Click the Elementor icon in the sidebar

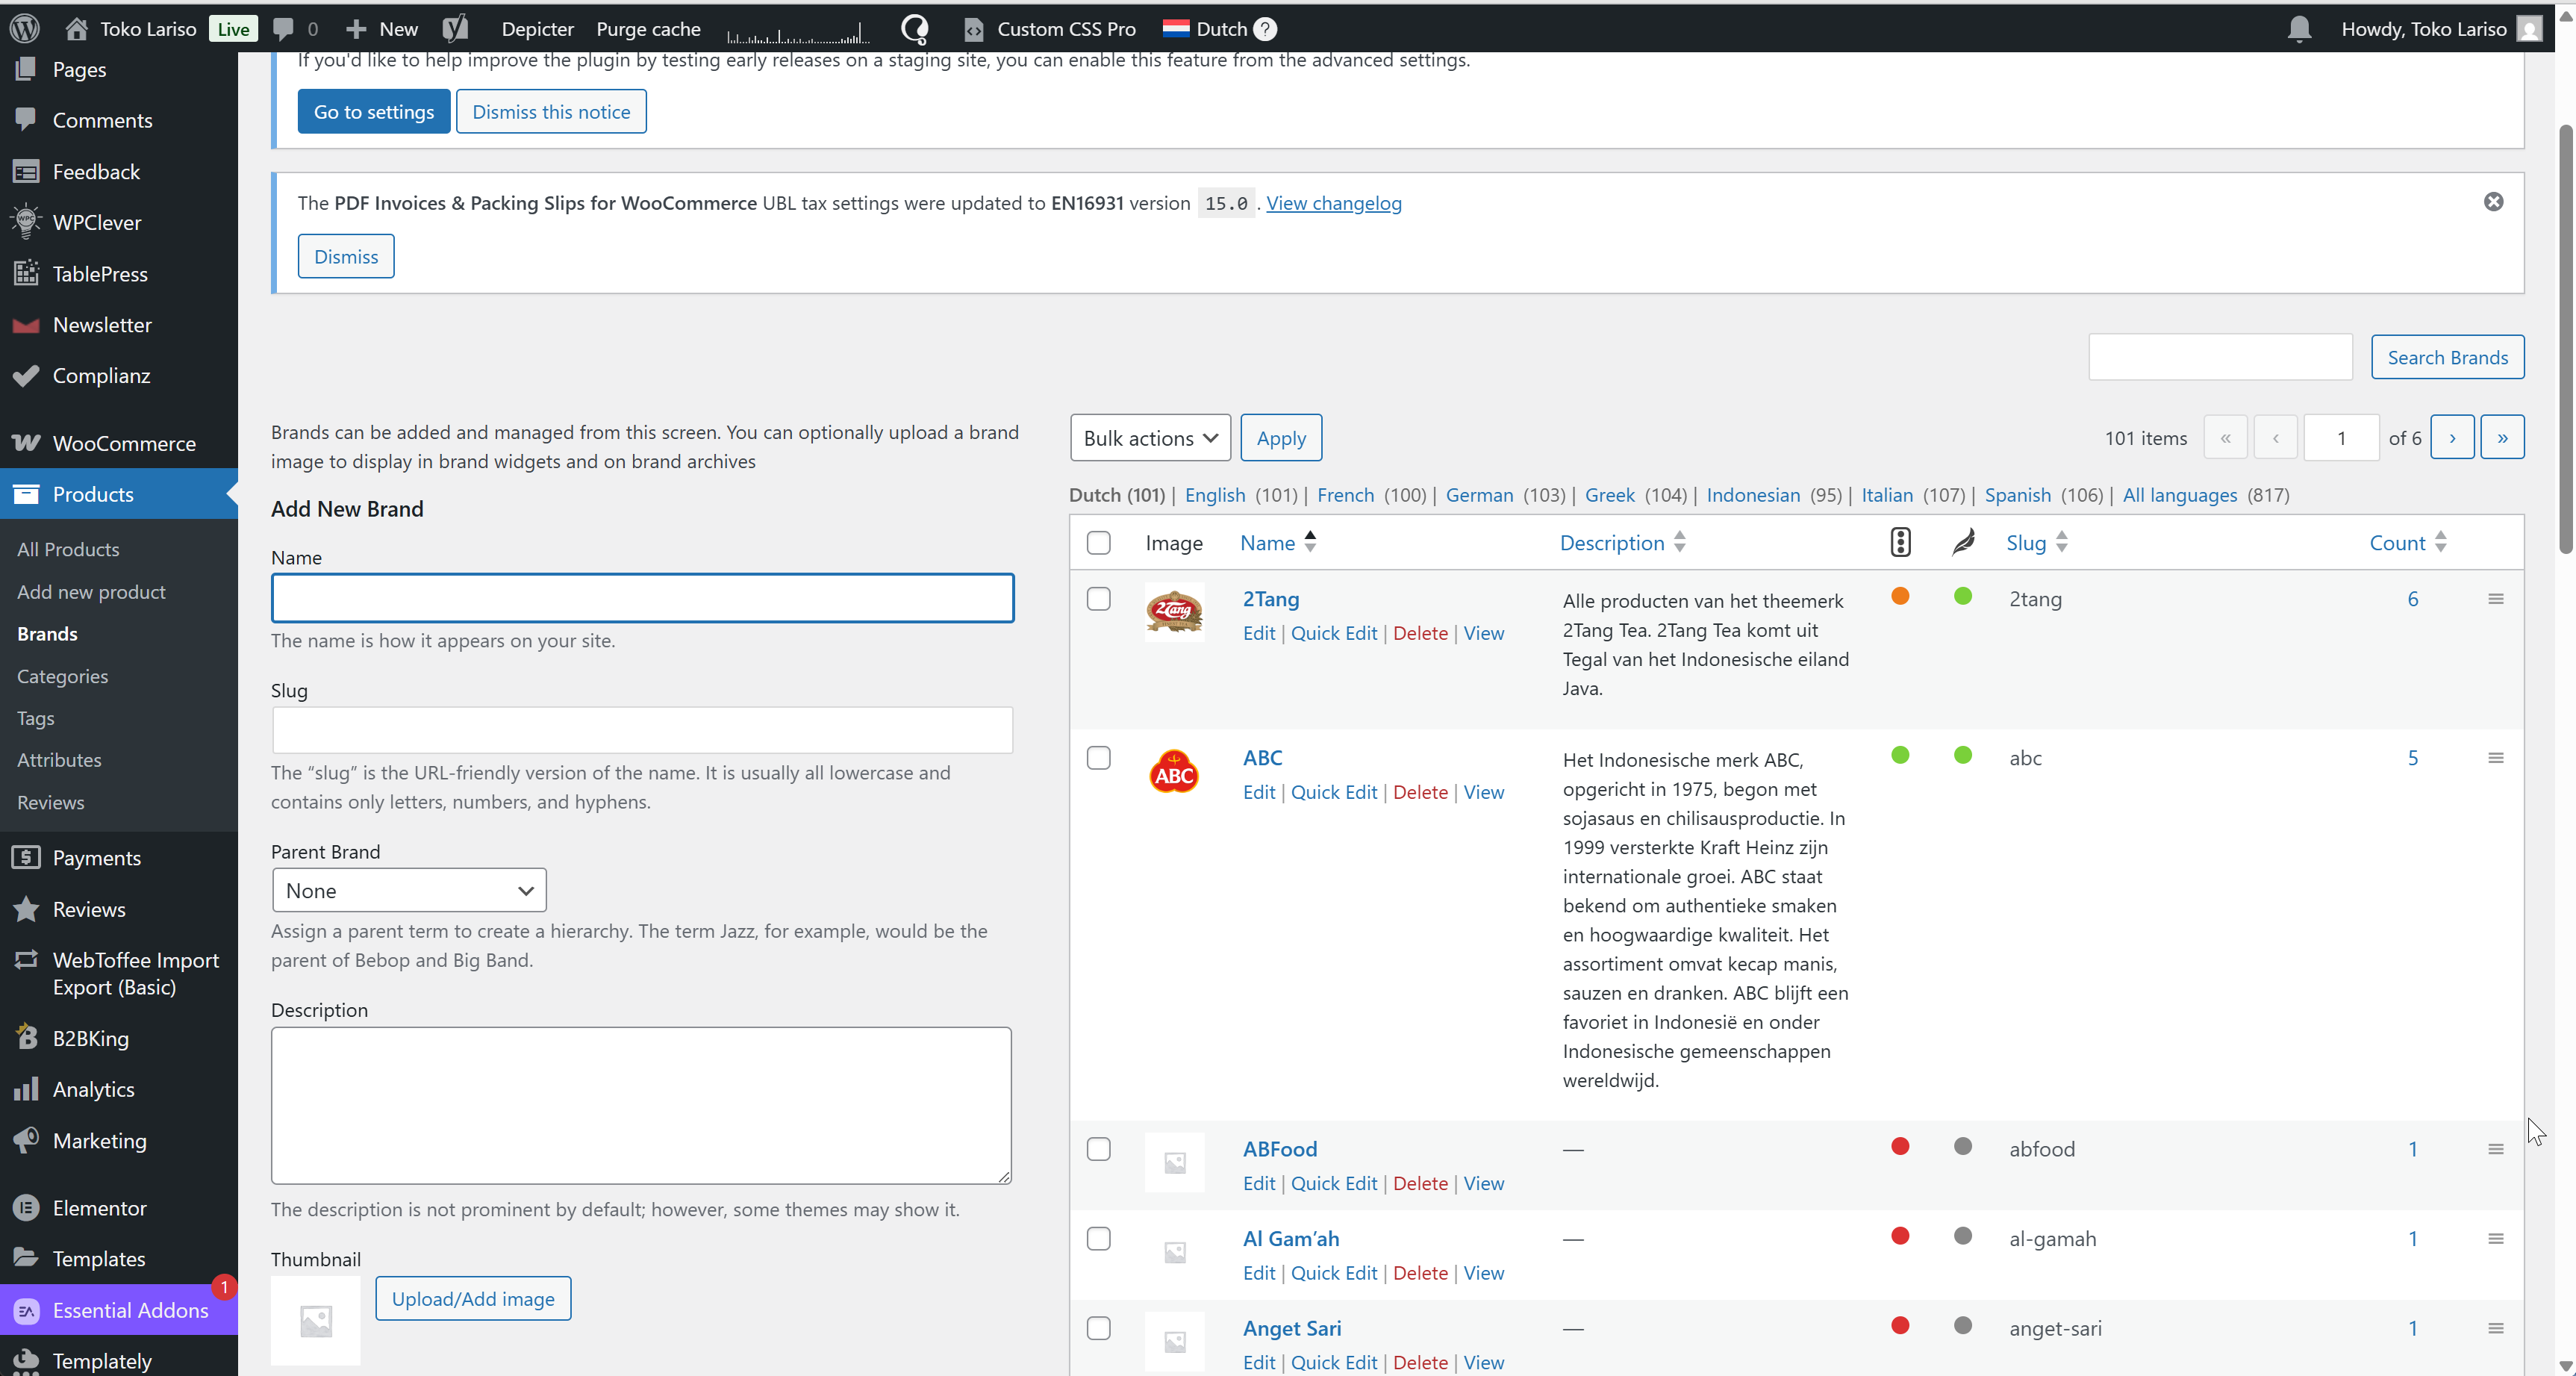click(26, 1207)
